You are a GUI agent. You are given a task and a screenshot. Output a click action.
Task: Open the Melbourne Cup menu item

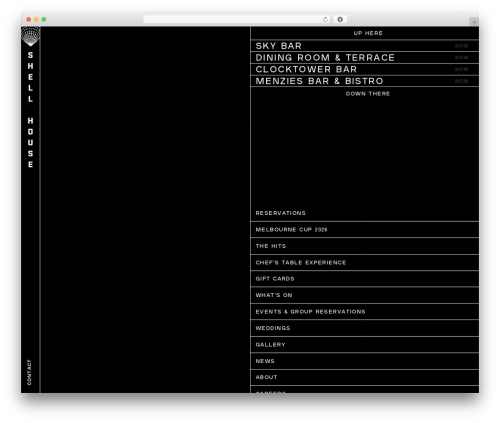pyautogui.click(x=365, y=230)
